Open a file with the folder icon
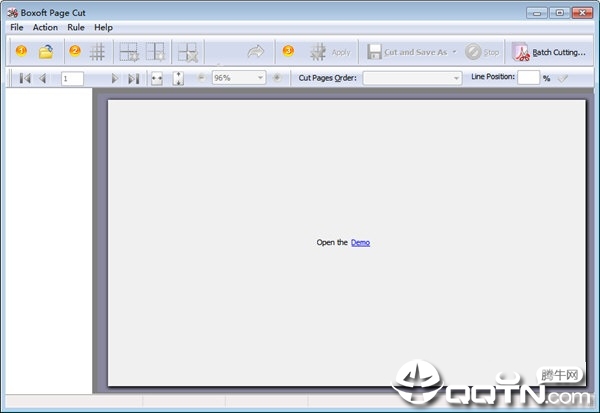Screen dimensions: 600x413 tap(46, 52)
